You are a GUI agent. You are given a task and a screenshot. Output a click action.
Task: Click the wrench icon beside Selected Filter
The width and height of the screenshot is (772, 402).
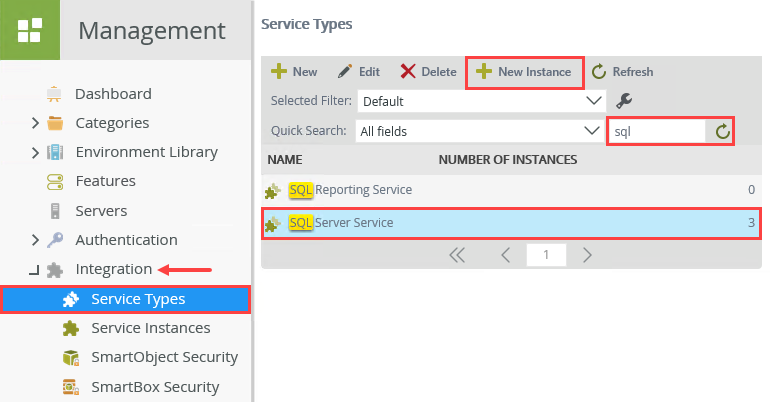[x=625, y=101]
